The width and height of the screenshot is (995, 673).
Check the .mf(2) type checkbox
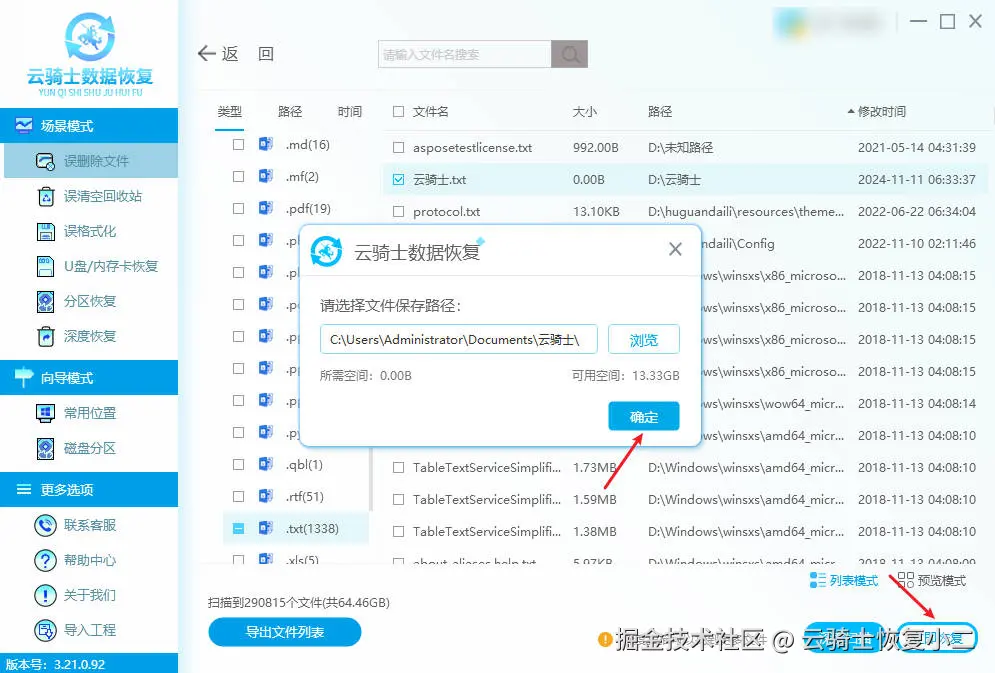(239, 176)
